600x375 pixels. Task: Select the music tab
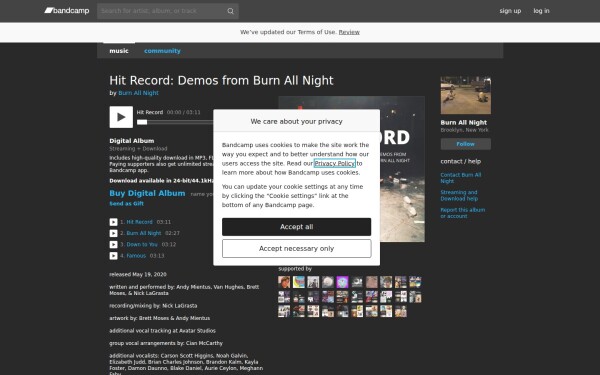[119, 51]
